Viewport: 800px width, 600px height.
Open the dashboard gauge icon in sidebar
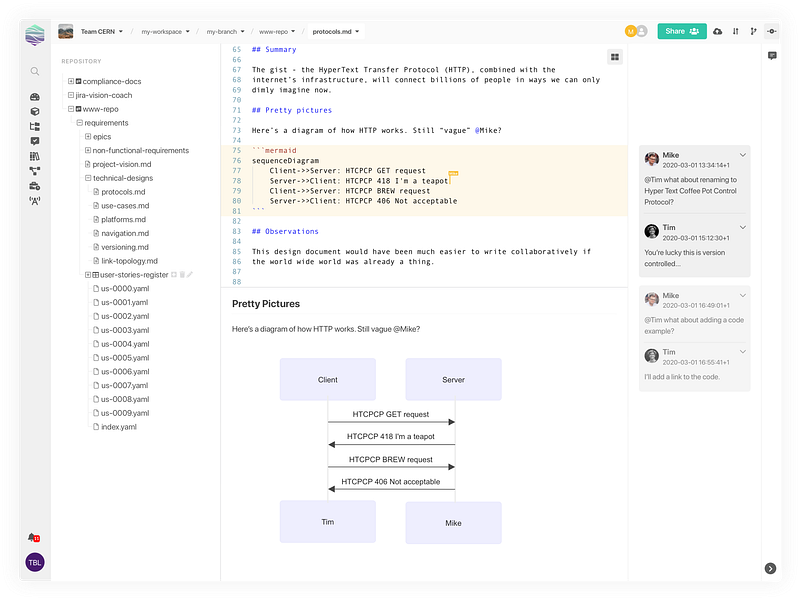point(35,97)
